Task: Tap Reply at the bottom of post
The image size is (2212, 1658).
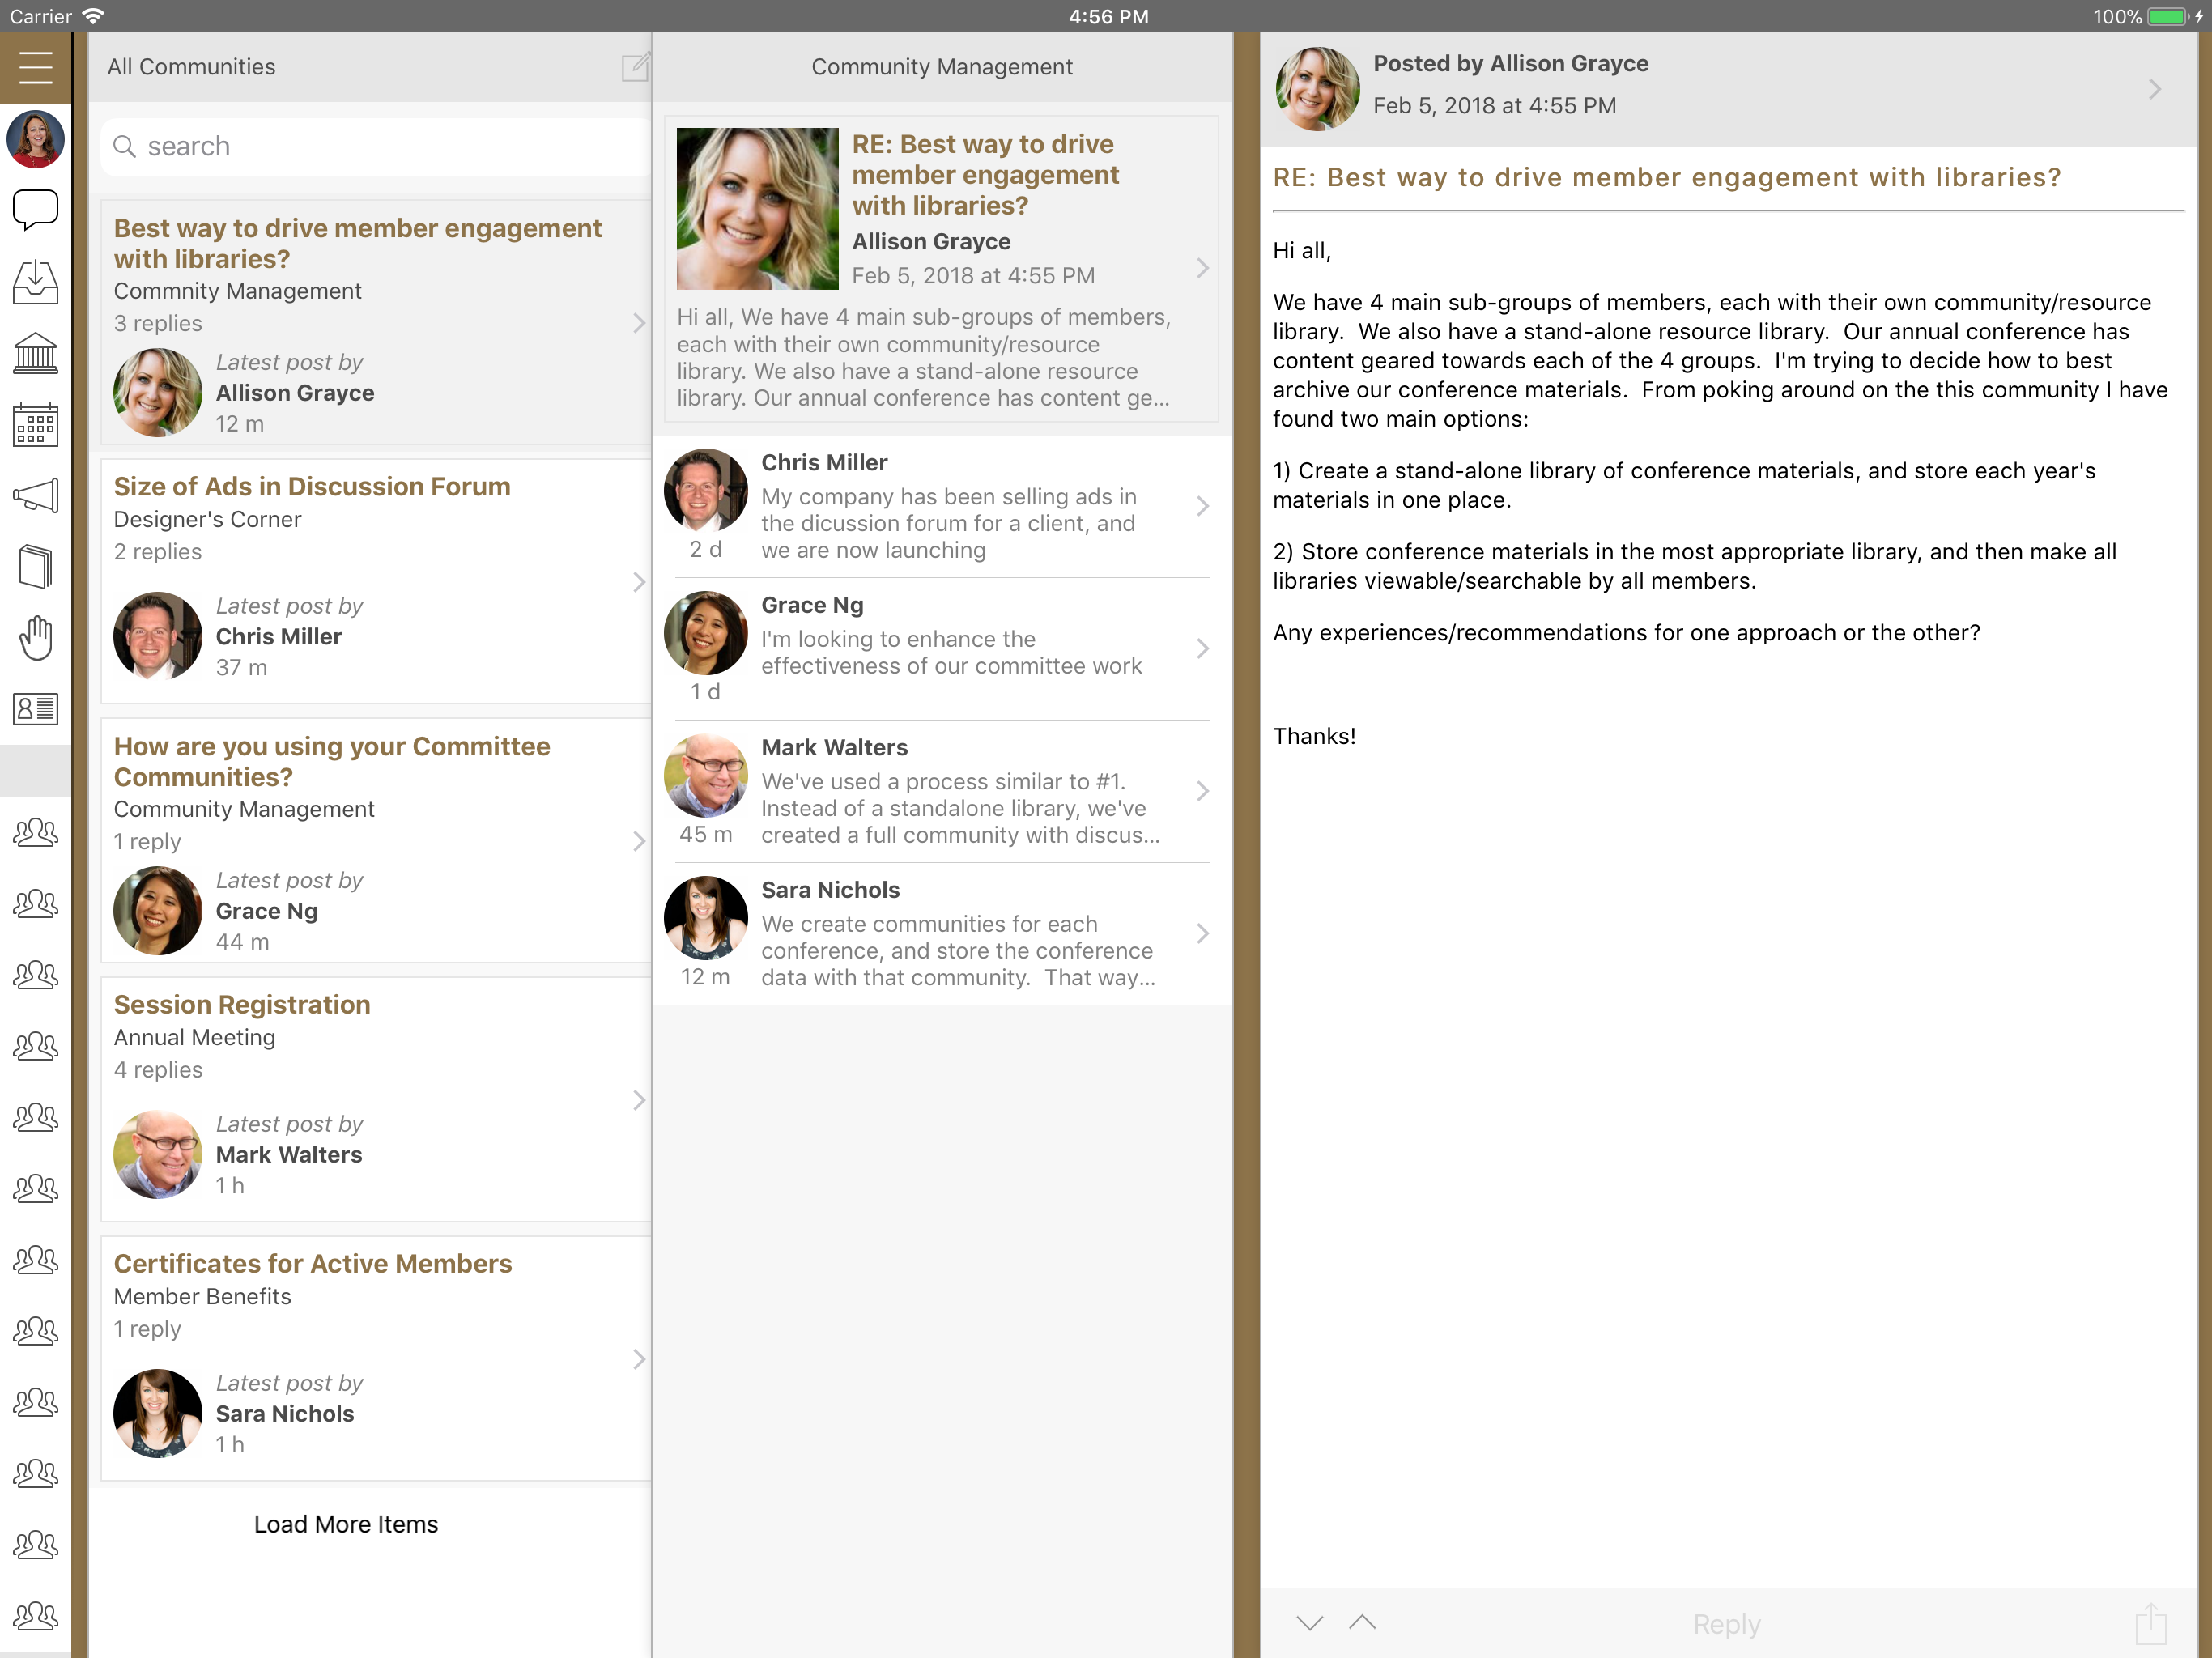Action: pos(1727,1623)
